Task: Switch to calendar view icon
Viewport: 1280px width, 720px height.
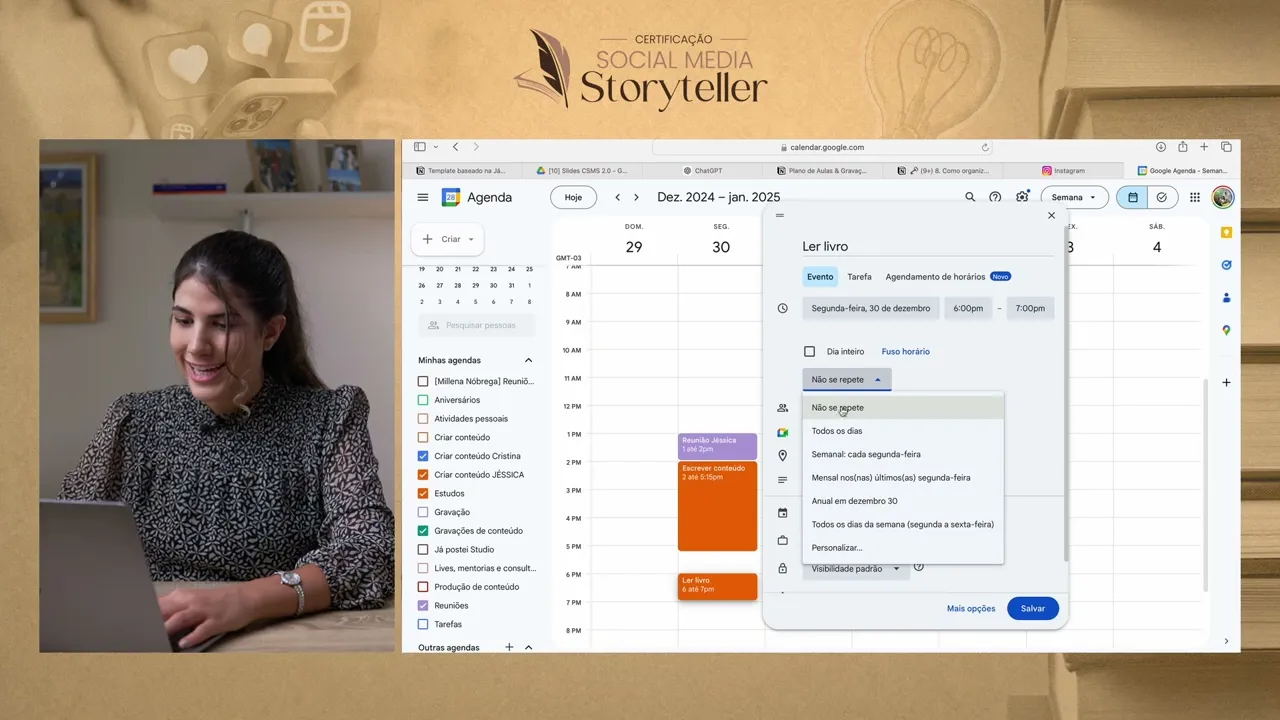Action: coord(1133,197)
